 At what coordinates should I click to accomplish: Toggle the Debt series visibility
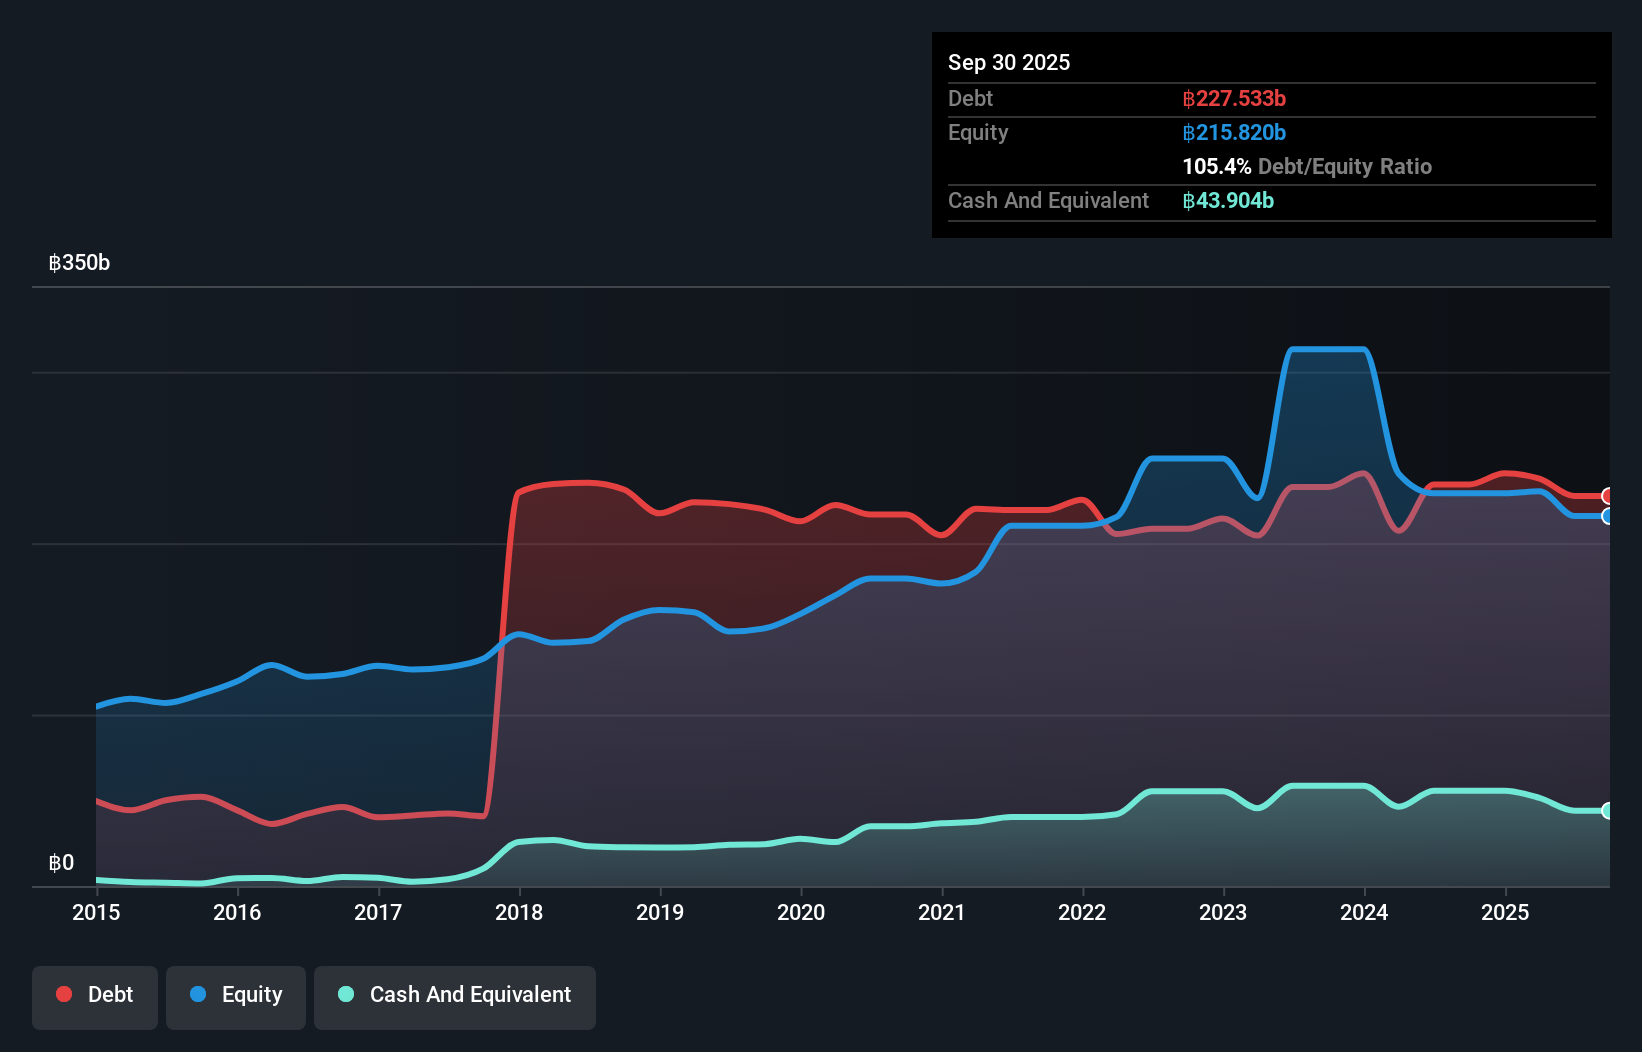(x=94, y=995)
